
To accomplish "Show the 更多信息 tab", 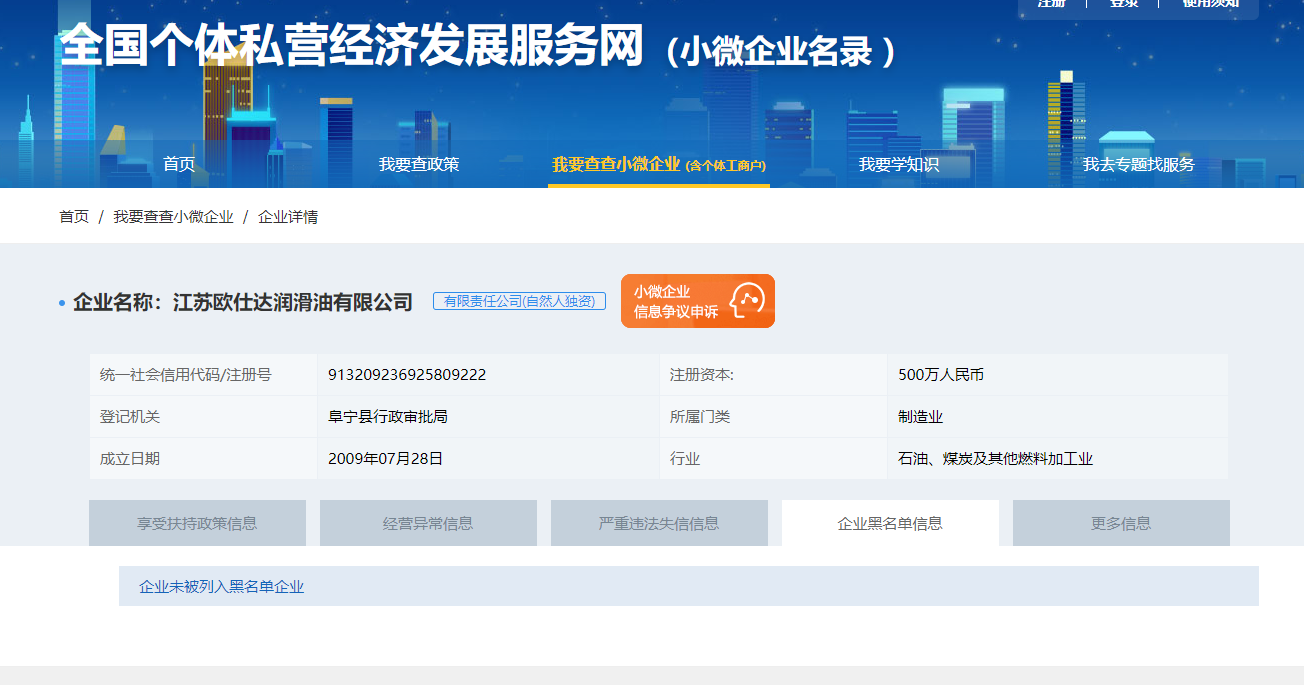I will tap(1121, 523).
